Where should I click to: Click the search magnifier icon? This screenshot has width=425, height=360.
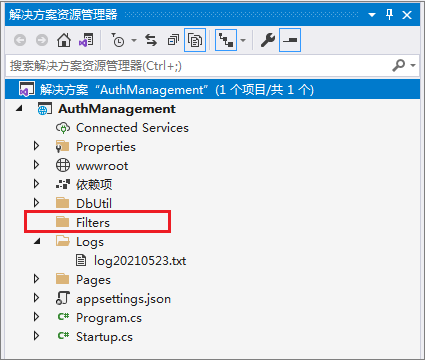pyautogui.click(x=399, y=65)
